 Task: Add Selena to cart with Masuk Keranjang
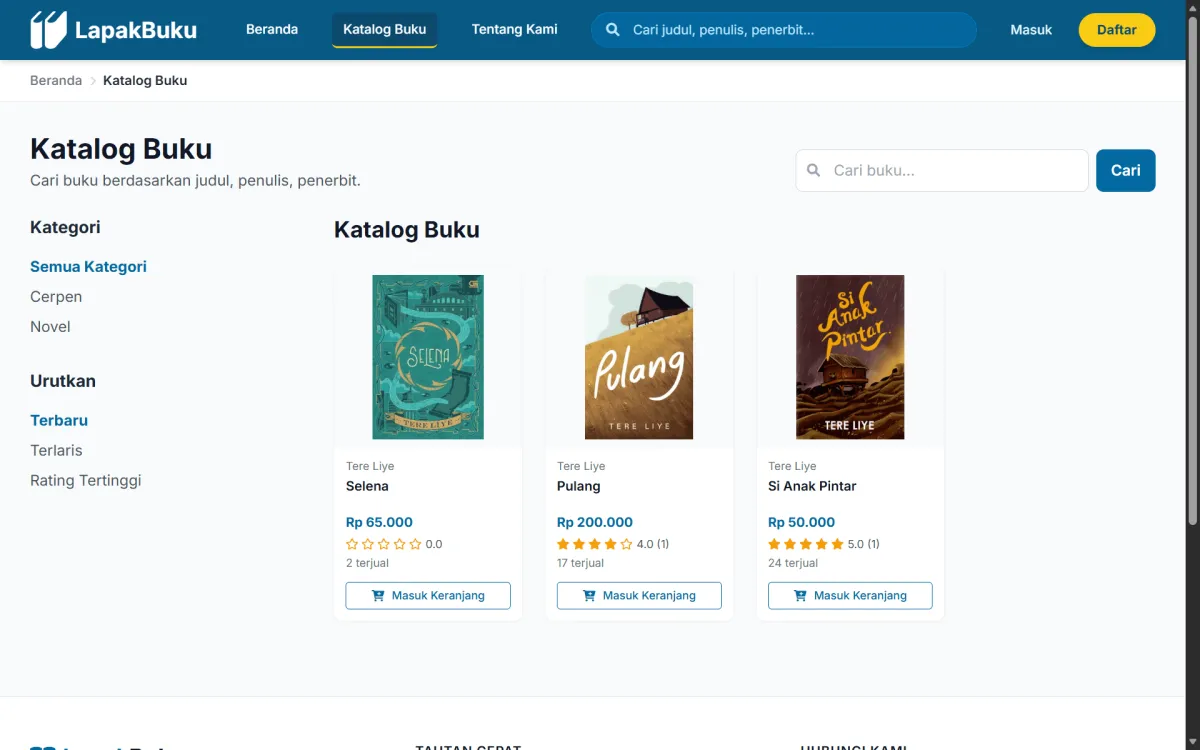point(428,596)
